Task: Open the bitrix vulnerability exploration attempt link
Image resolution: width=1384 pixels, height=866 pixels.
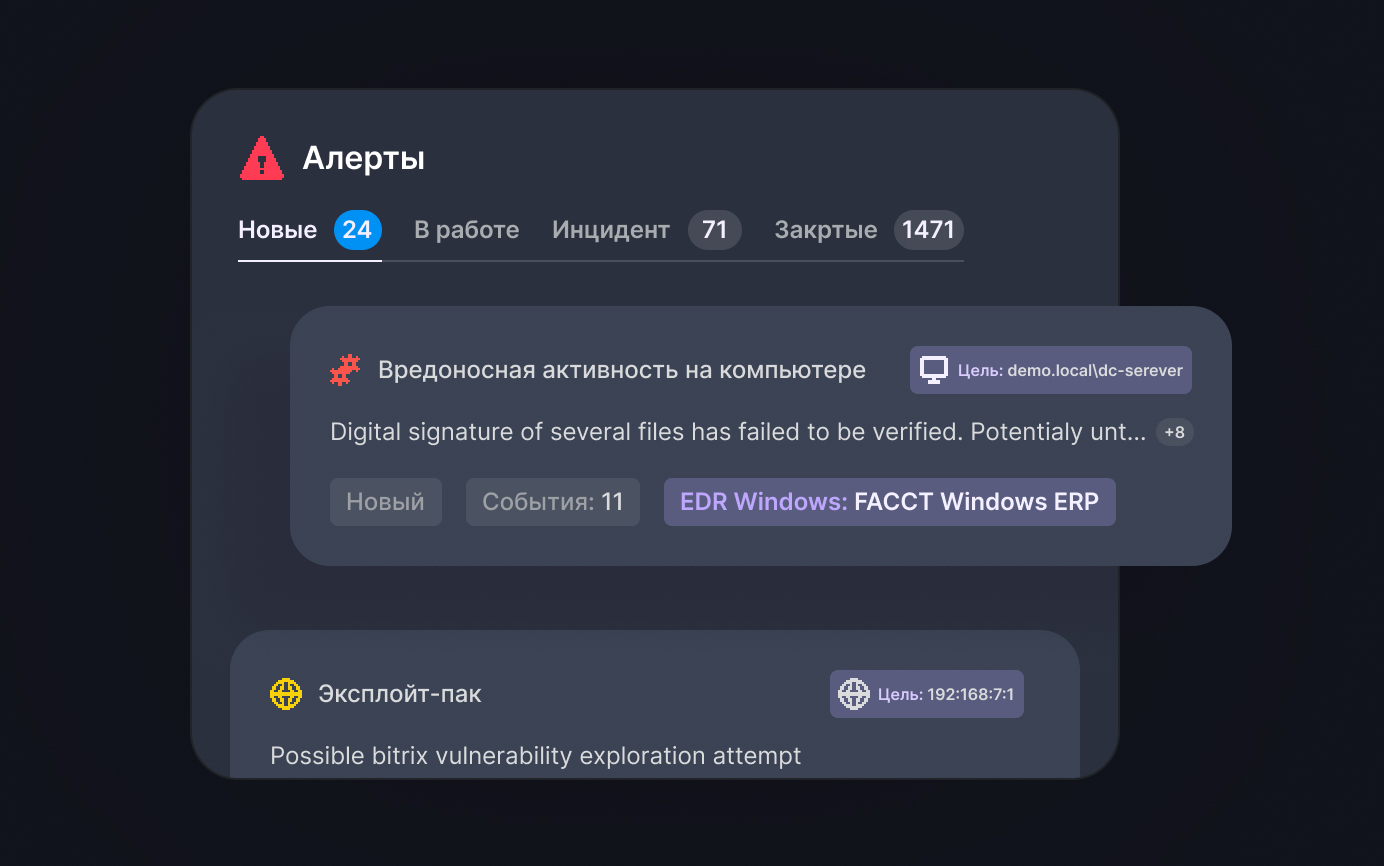Action: tap(536, 756)
